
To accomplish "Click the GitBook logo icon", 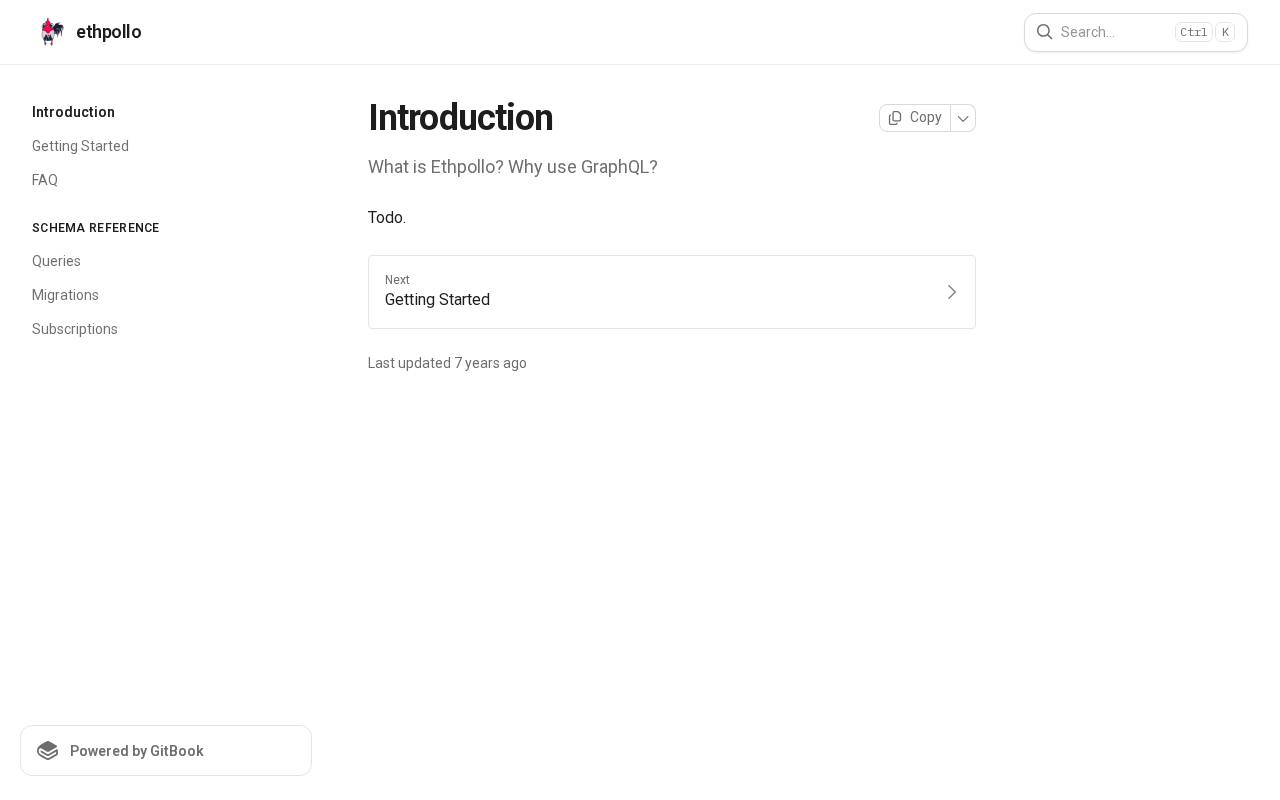I will click(48, 751).
